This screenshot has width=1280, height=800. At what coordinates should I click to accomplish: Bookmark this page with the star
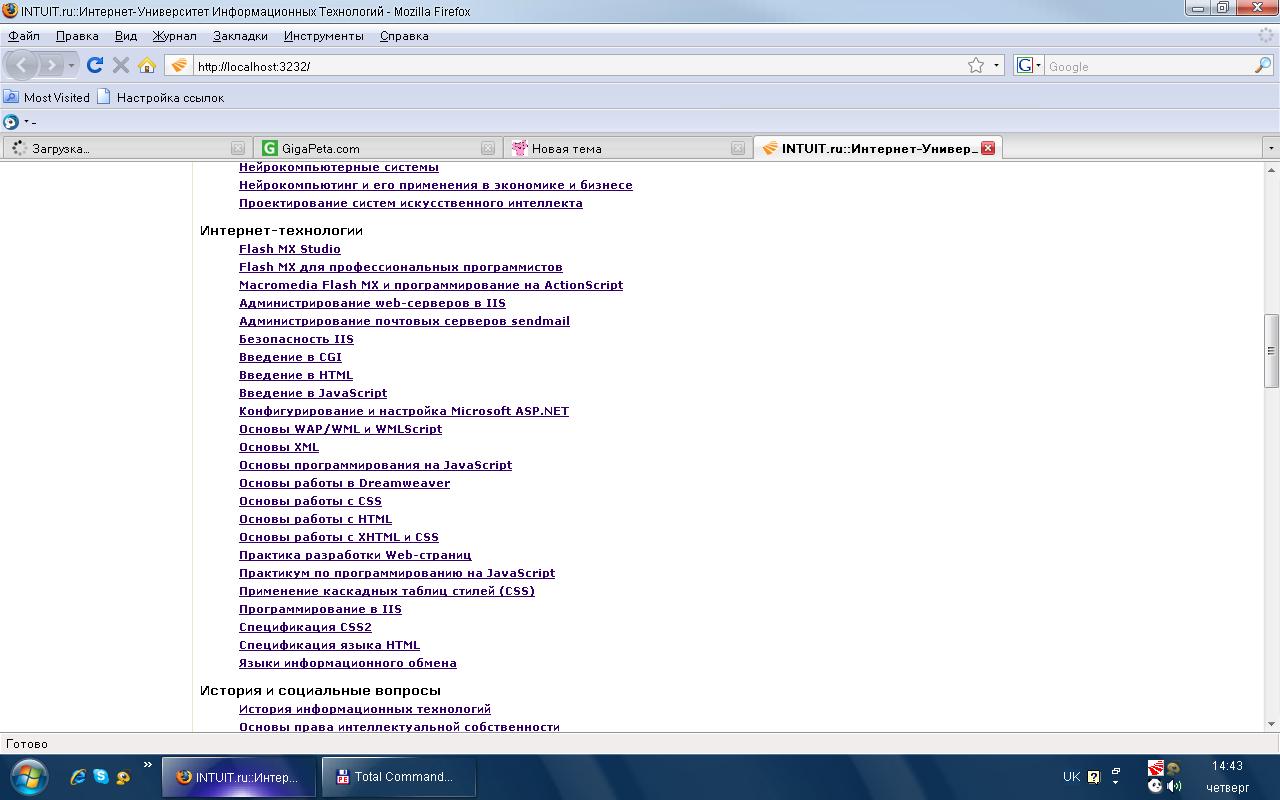(x=976, y=66)
